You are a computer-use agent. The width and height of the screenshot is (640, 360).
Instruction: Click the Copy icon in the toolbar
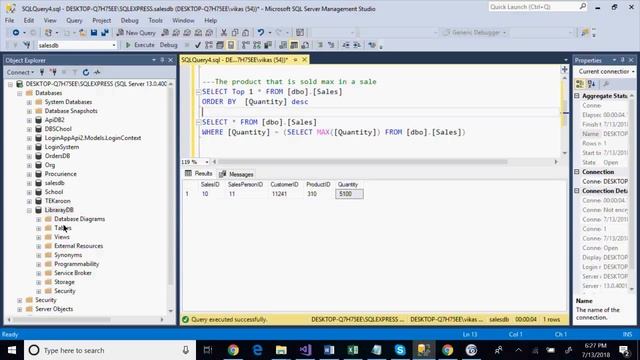click(235, 33)
